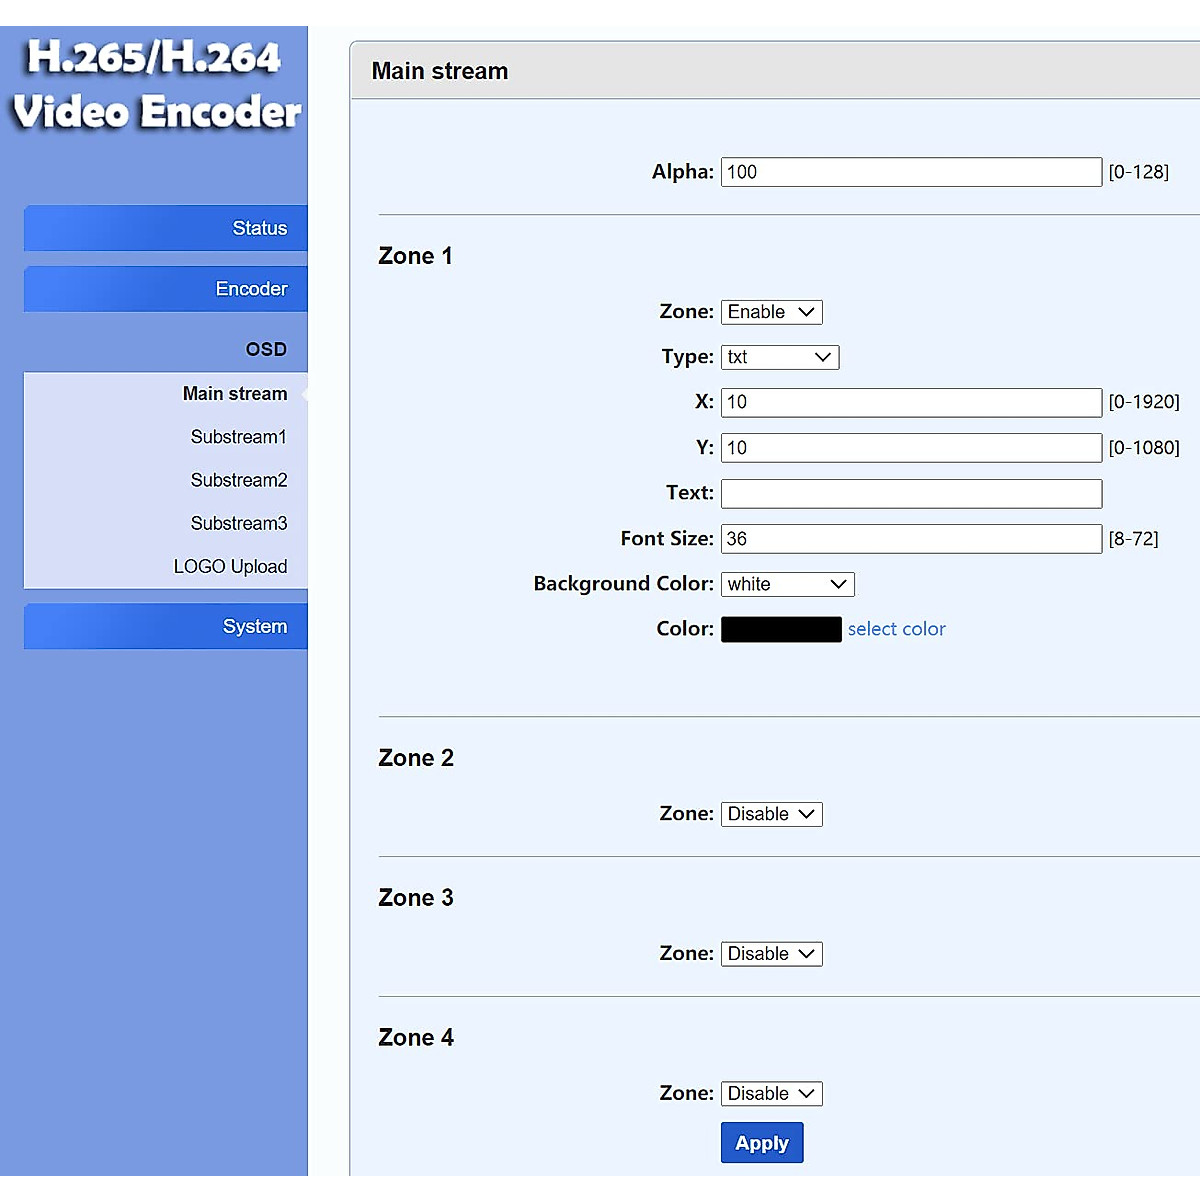Click the Alpha input field
This screenshot has width=1200, height=1200.
tap(911, 172)
